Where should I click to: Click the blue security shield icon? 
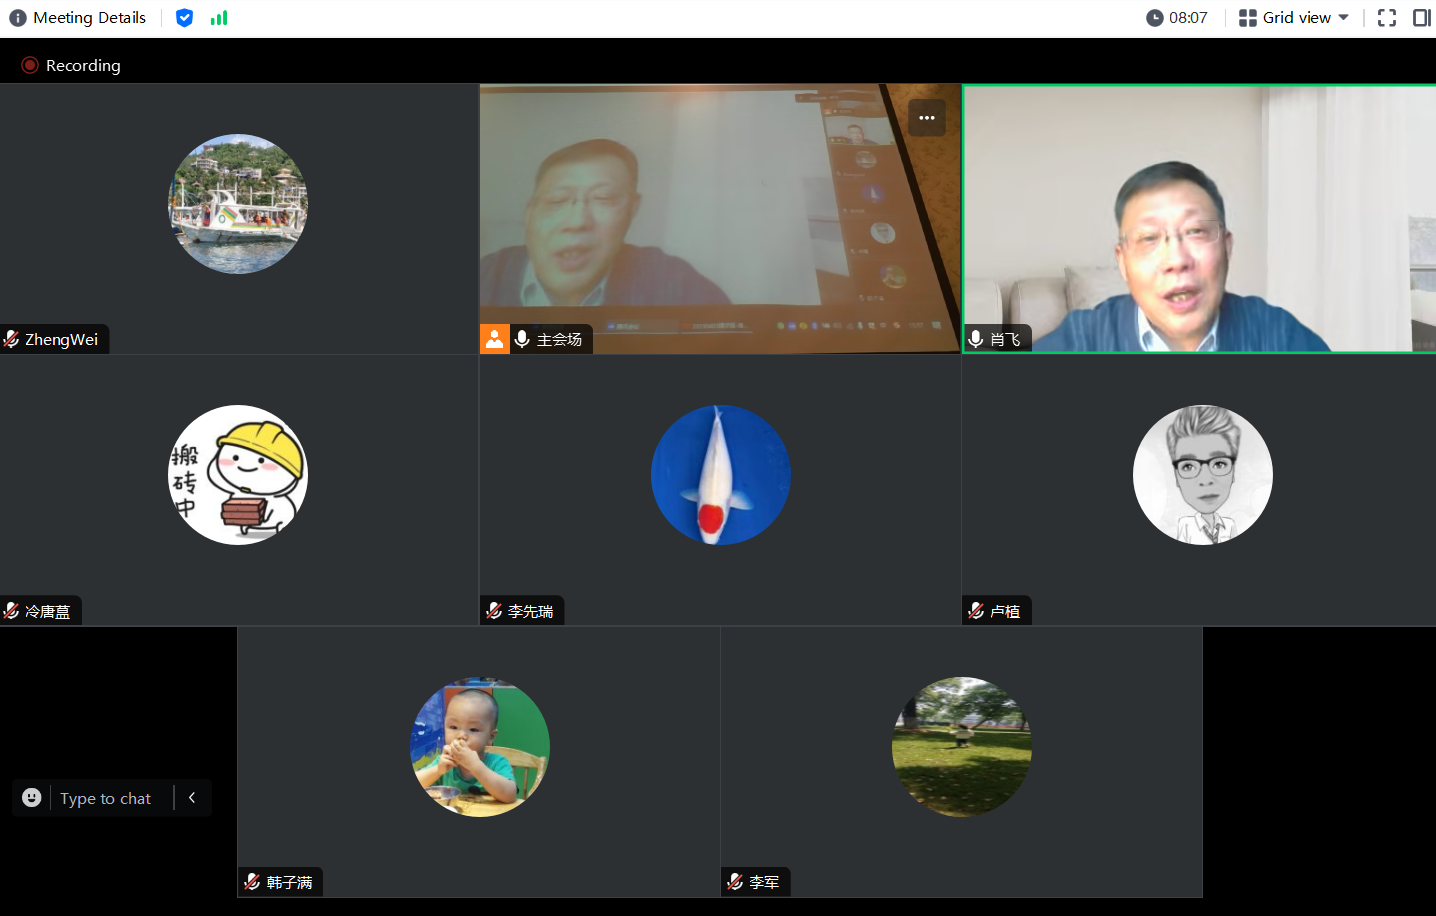point(184,18)
